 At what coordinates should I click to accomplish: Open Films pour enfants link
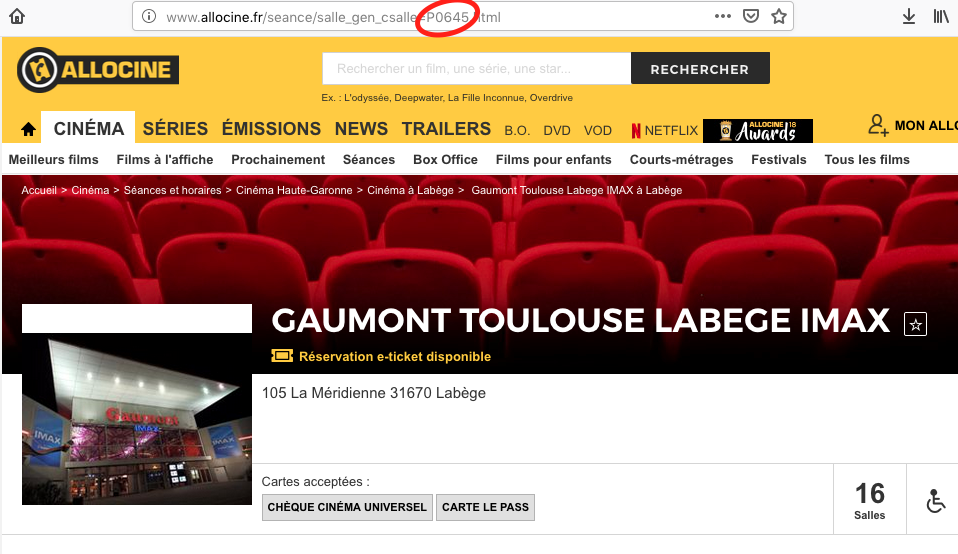554,159
